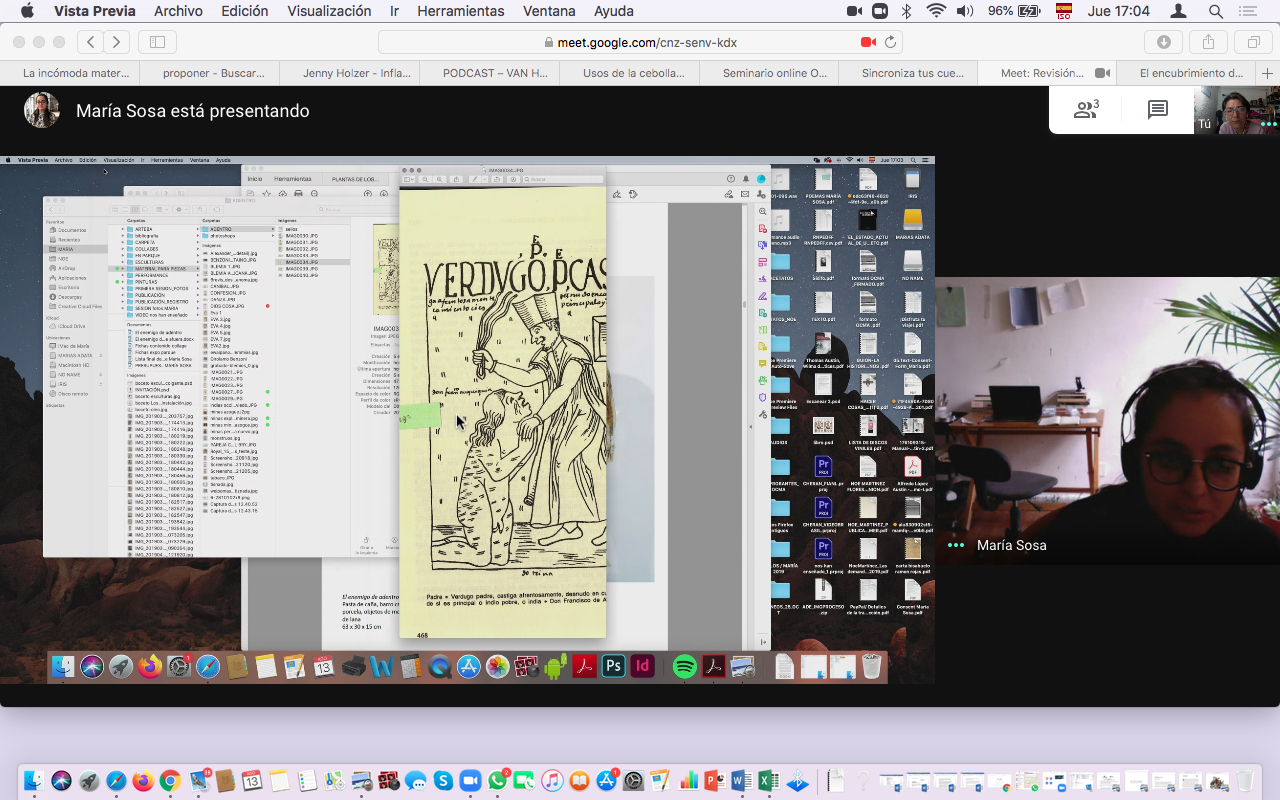Reload the Google Meet page

pos(890,42)
